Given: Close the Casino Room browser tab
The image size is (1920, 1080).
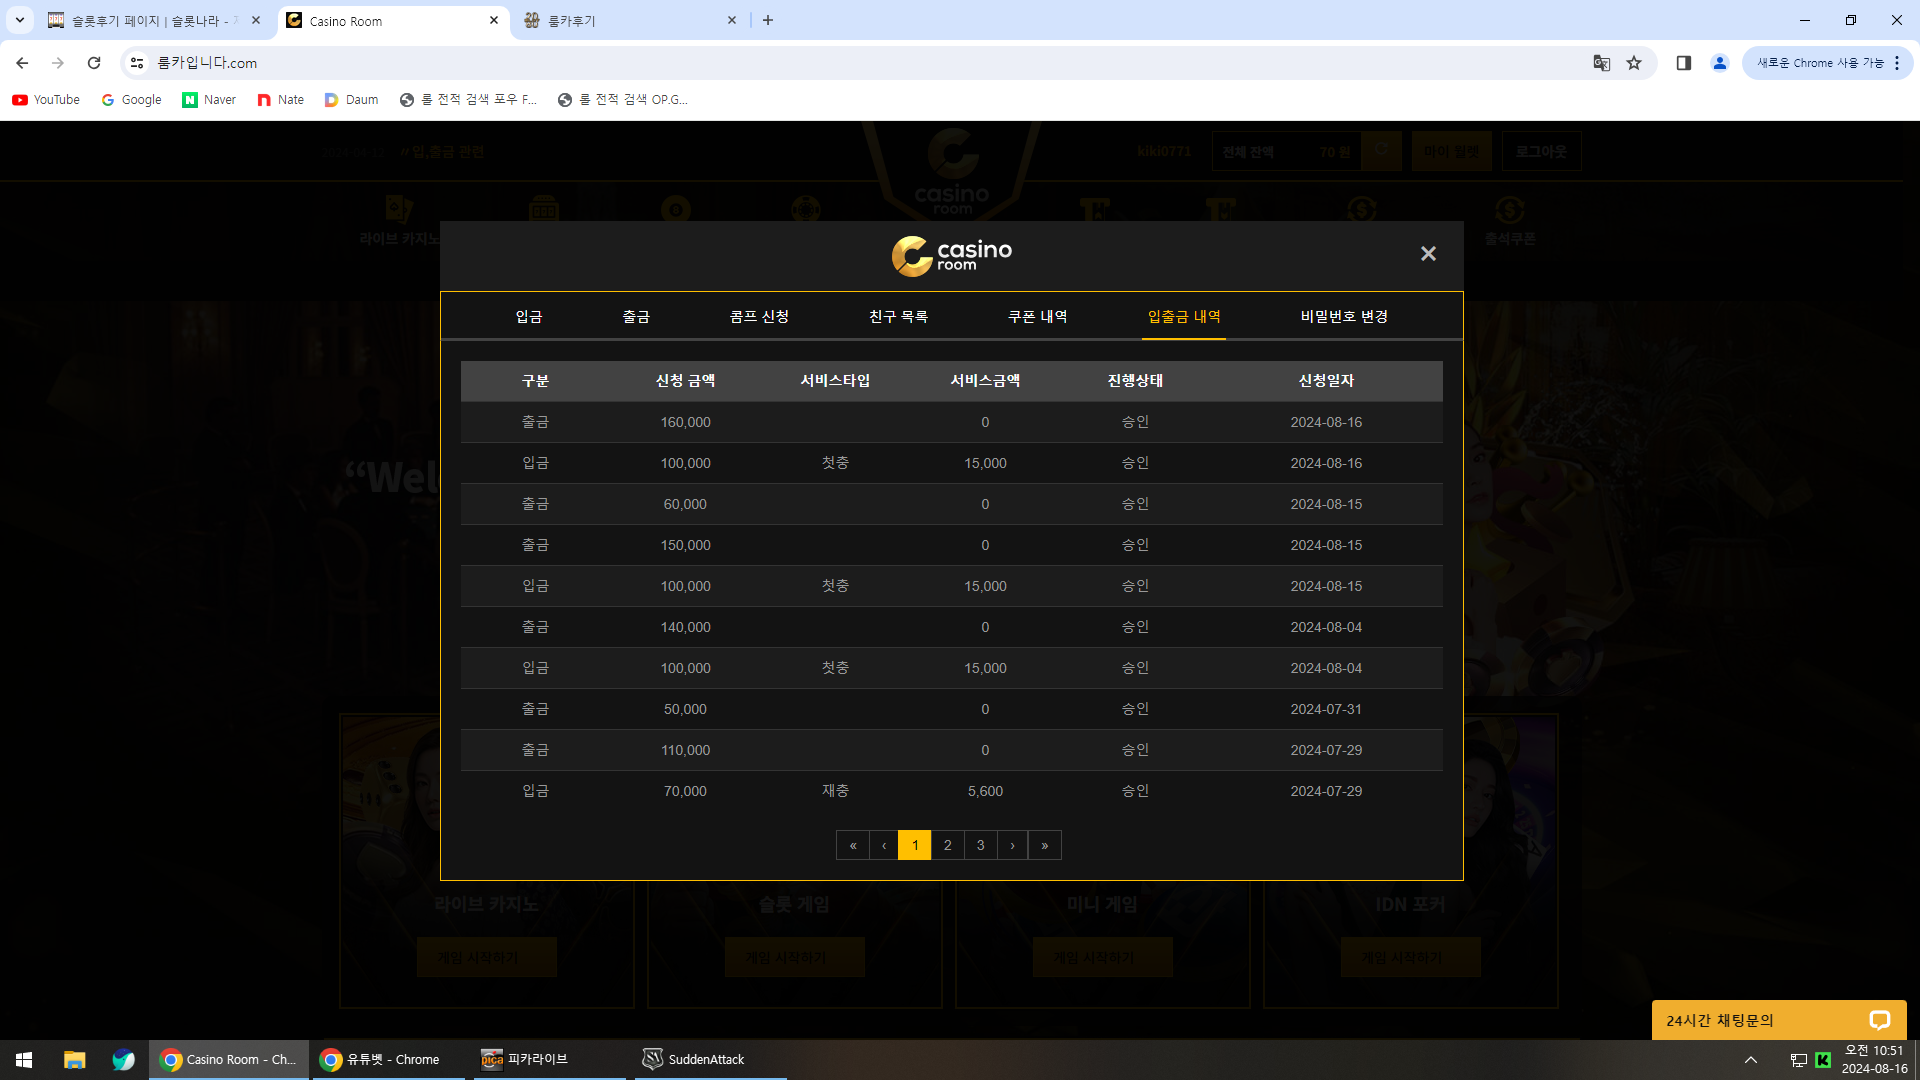Looking at the screenshot, I should click(x=494, y=20).
